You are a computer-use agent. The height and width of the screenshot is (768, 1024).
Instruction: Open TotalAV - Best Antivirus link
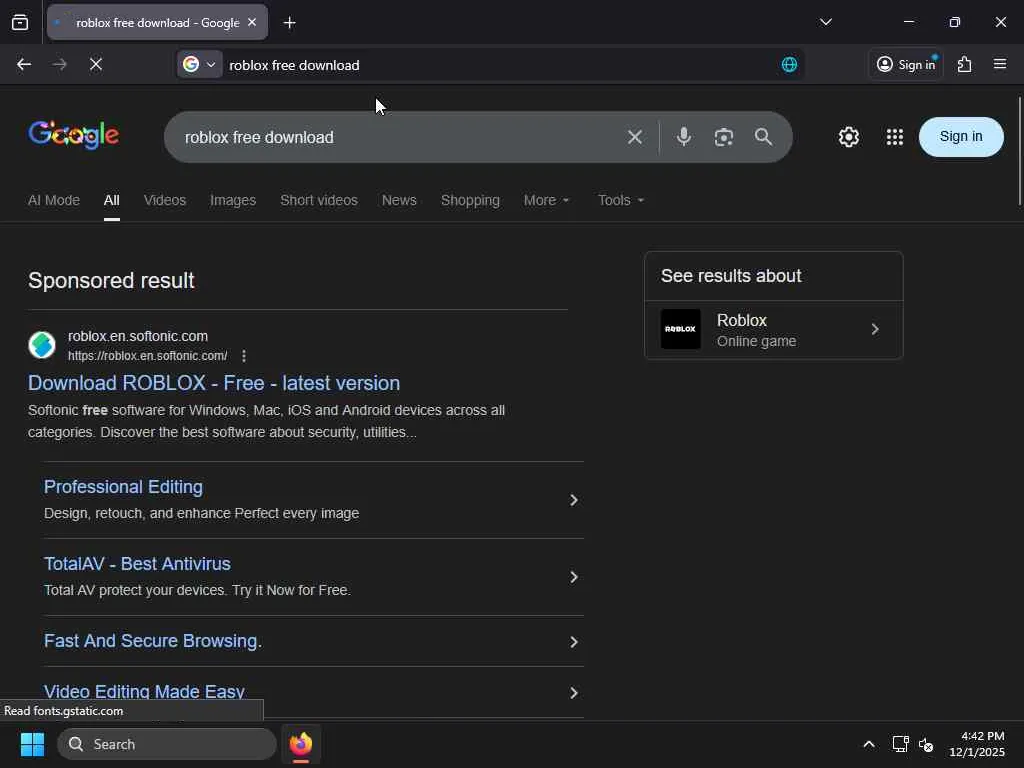[x=137, y=564]
